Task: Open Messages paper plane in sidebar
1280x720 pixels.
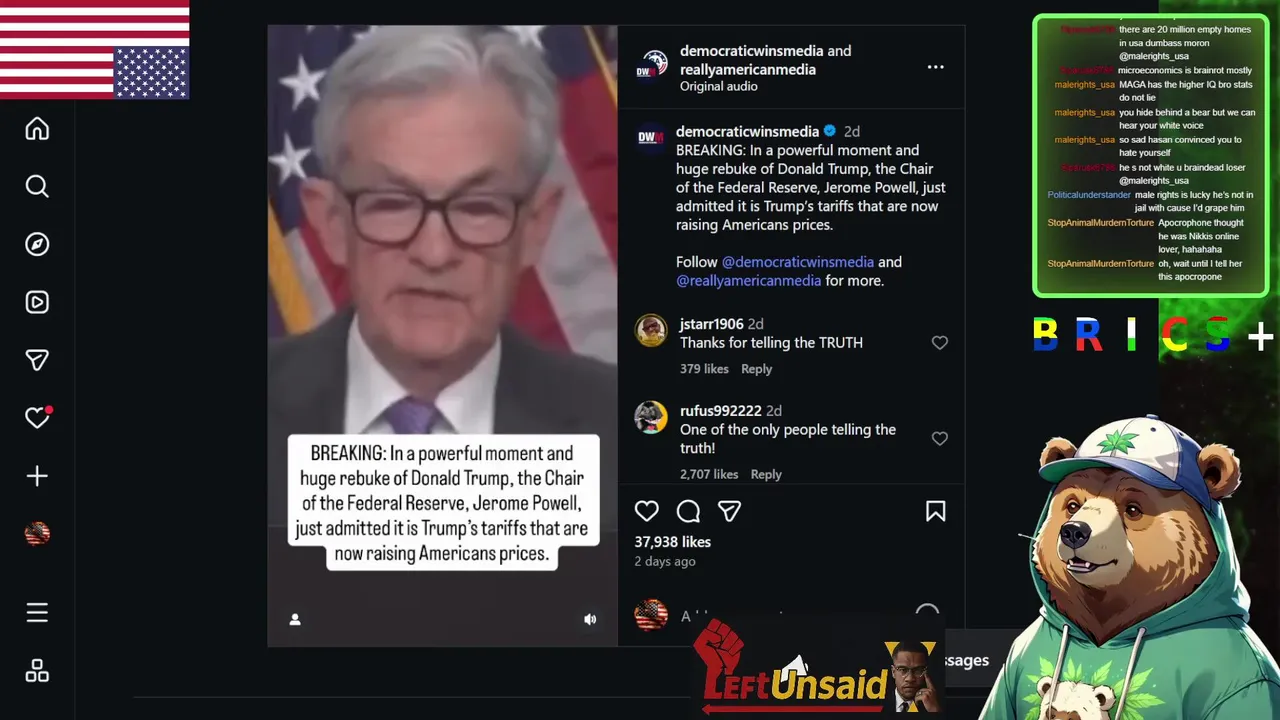Action: tap(37, 360)
